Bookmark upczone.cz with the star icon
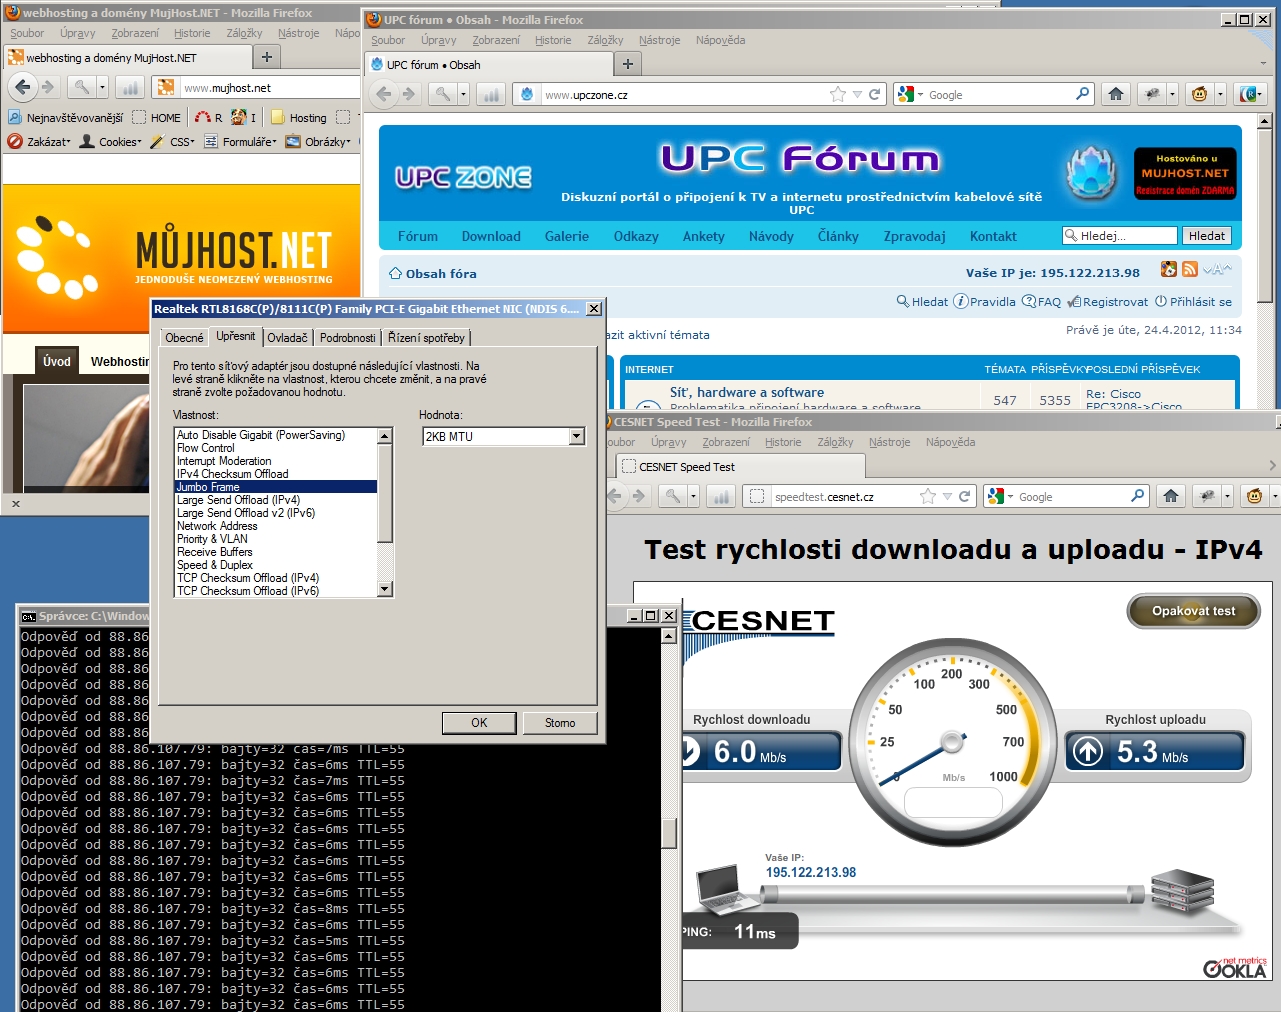Viewport: 1281px width, 1012px height. (837, 94)
